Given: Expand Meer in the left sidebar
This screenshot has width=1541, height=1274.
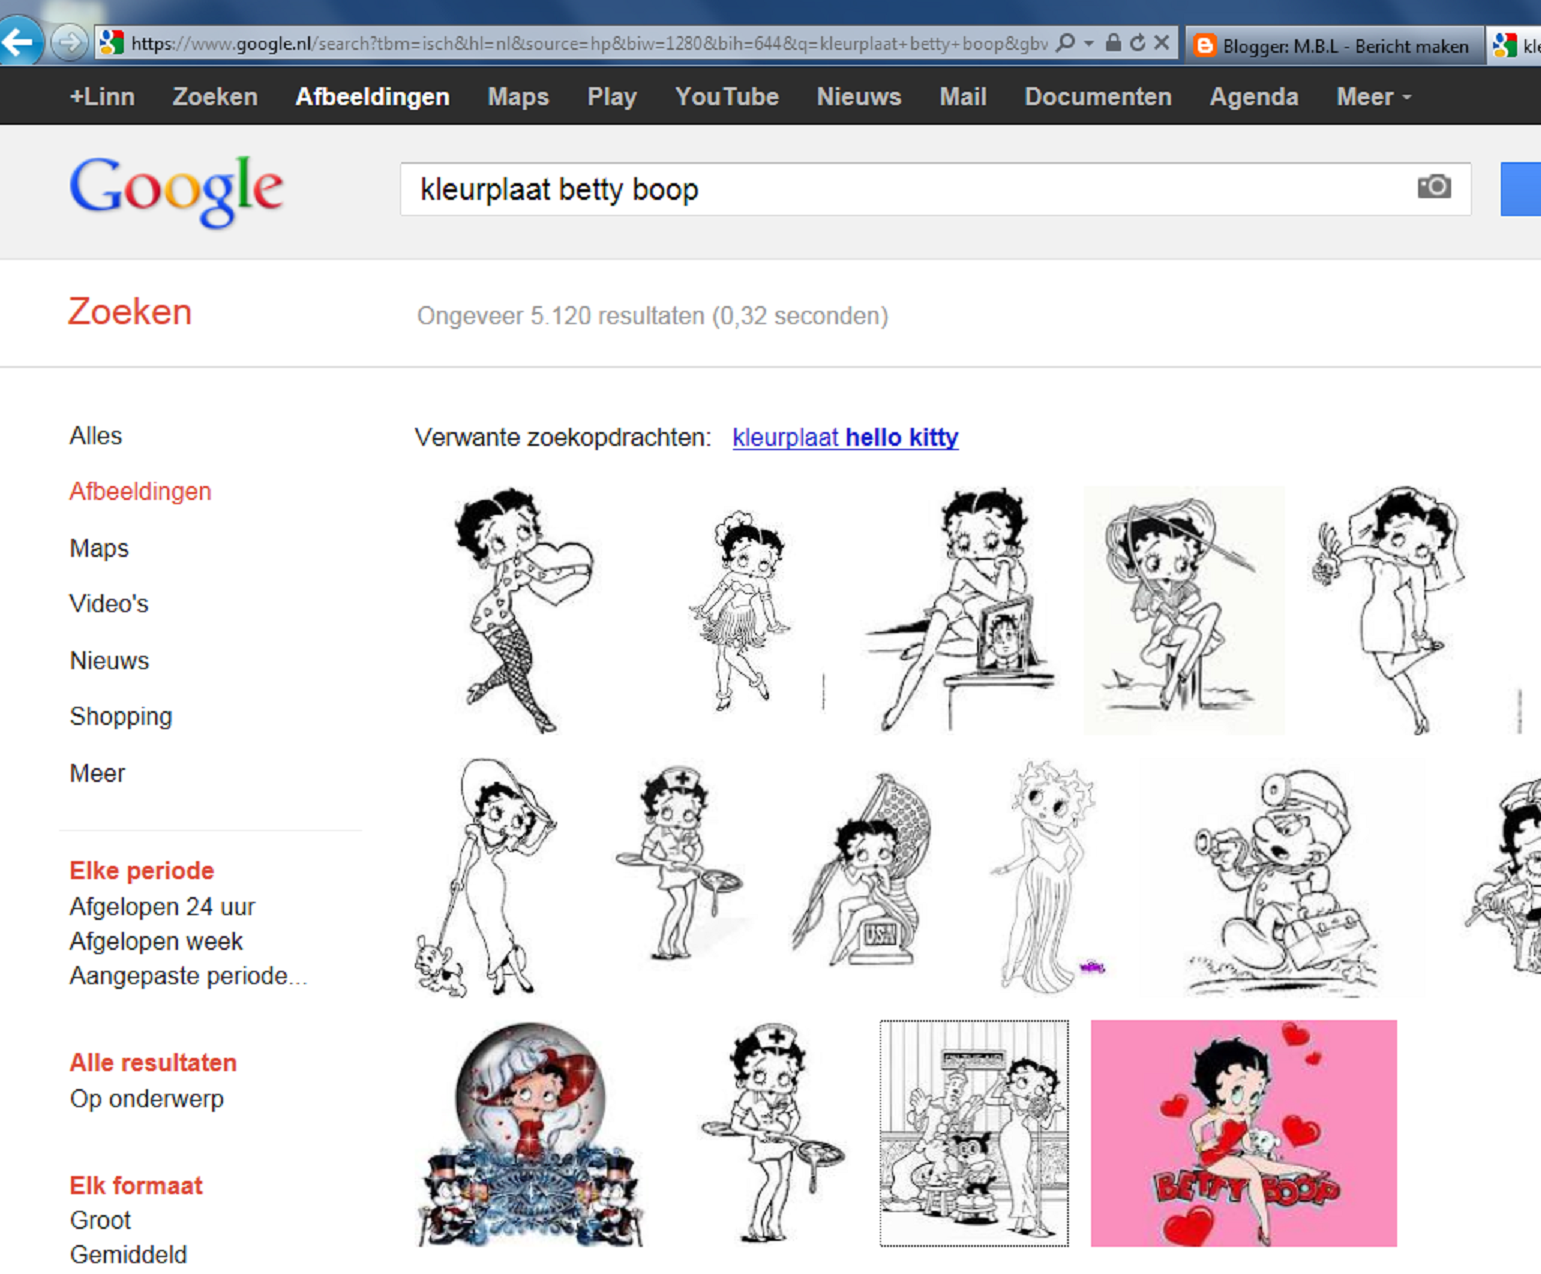Looking at the screenshot, I should (97, 773).
